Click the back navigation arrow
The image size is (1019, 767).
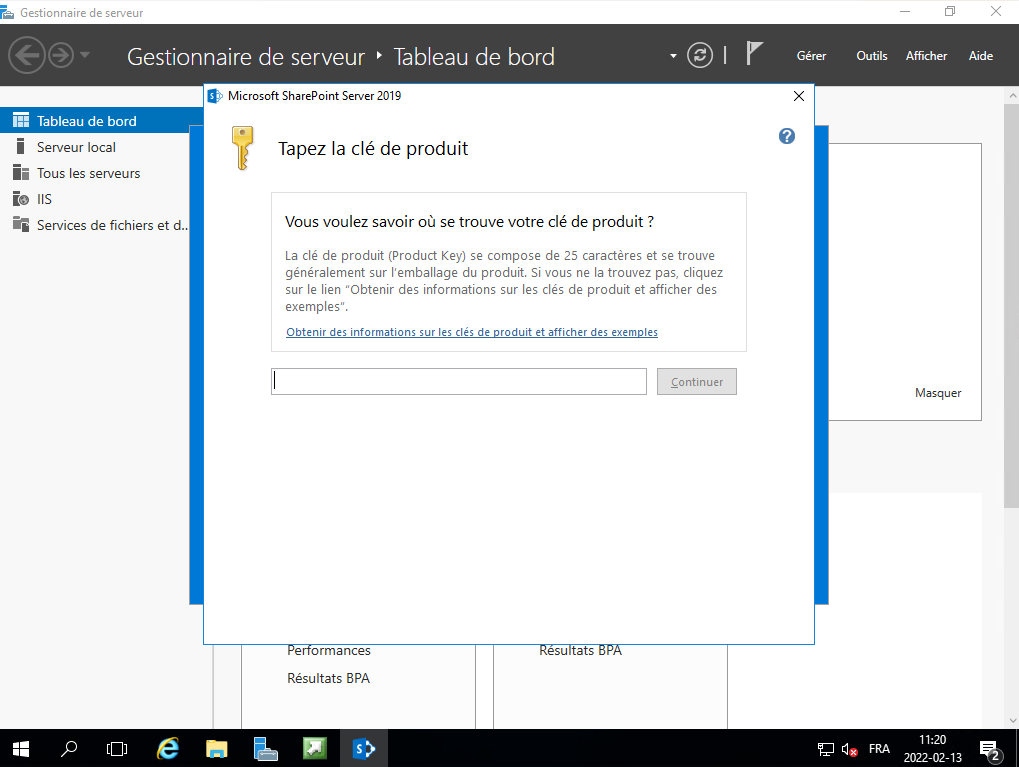pyautogui.click(x=27, y=55)
